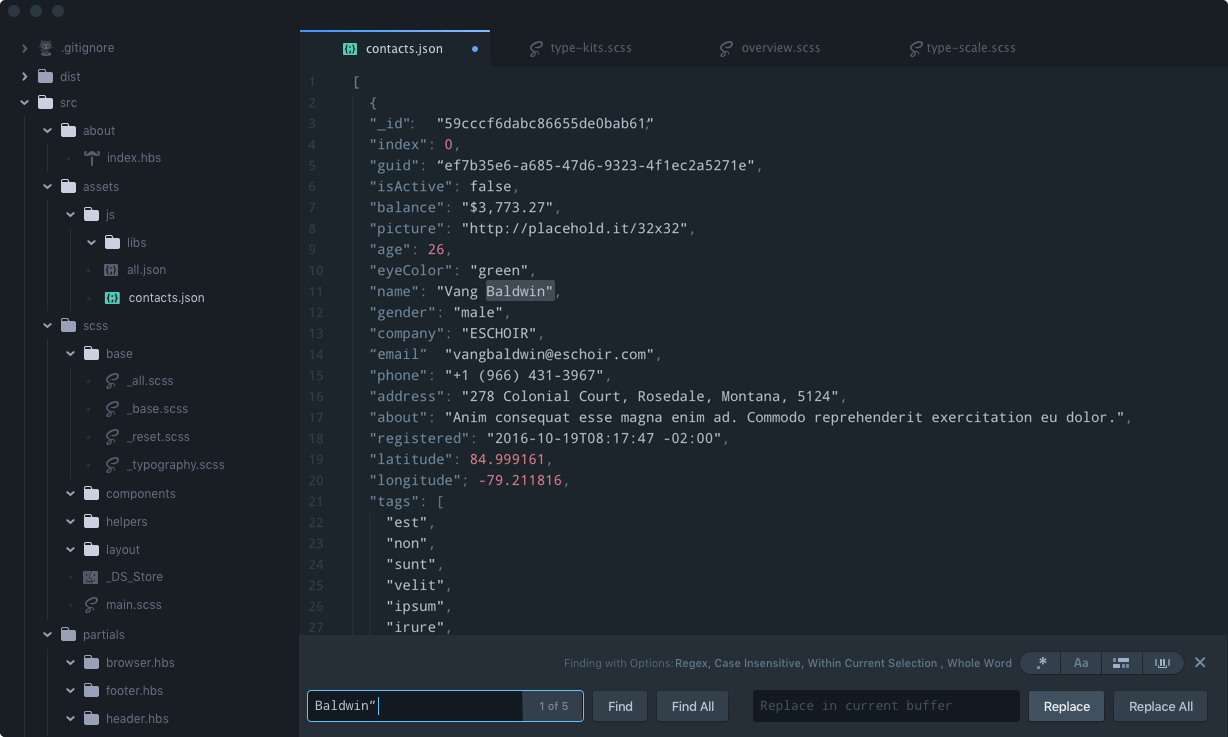Click the contacts.json modified dot indicator
The image size is (1228, 737).
[x=475, y=48]
